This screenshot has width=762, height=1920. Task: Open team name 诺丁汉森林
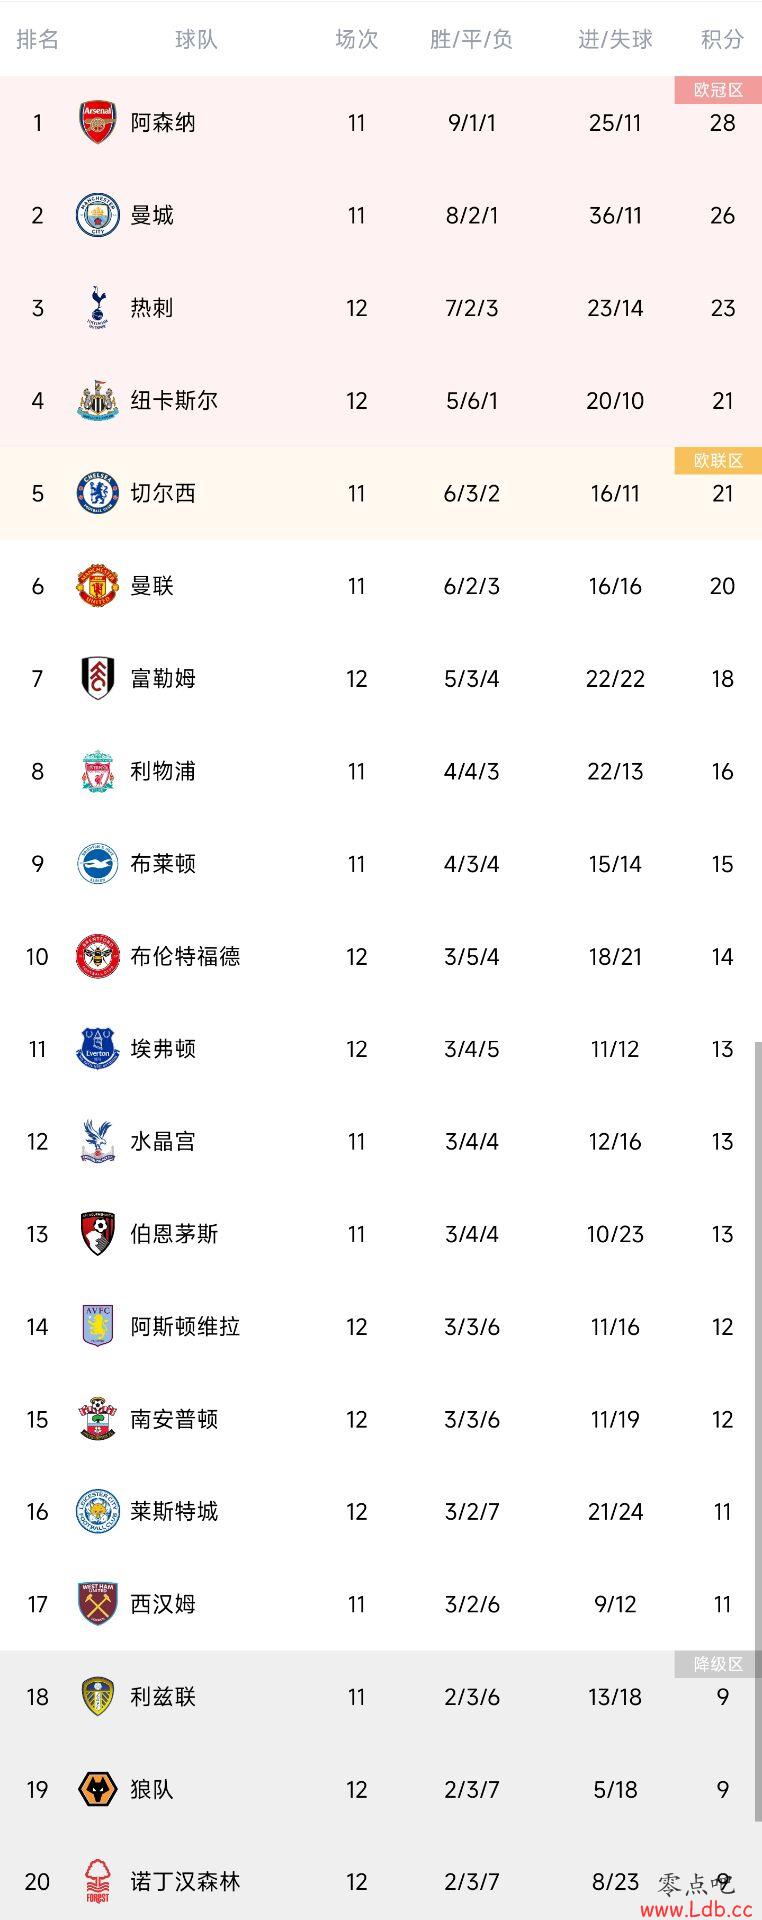point(185,1882)
